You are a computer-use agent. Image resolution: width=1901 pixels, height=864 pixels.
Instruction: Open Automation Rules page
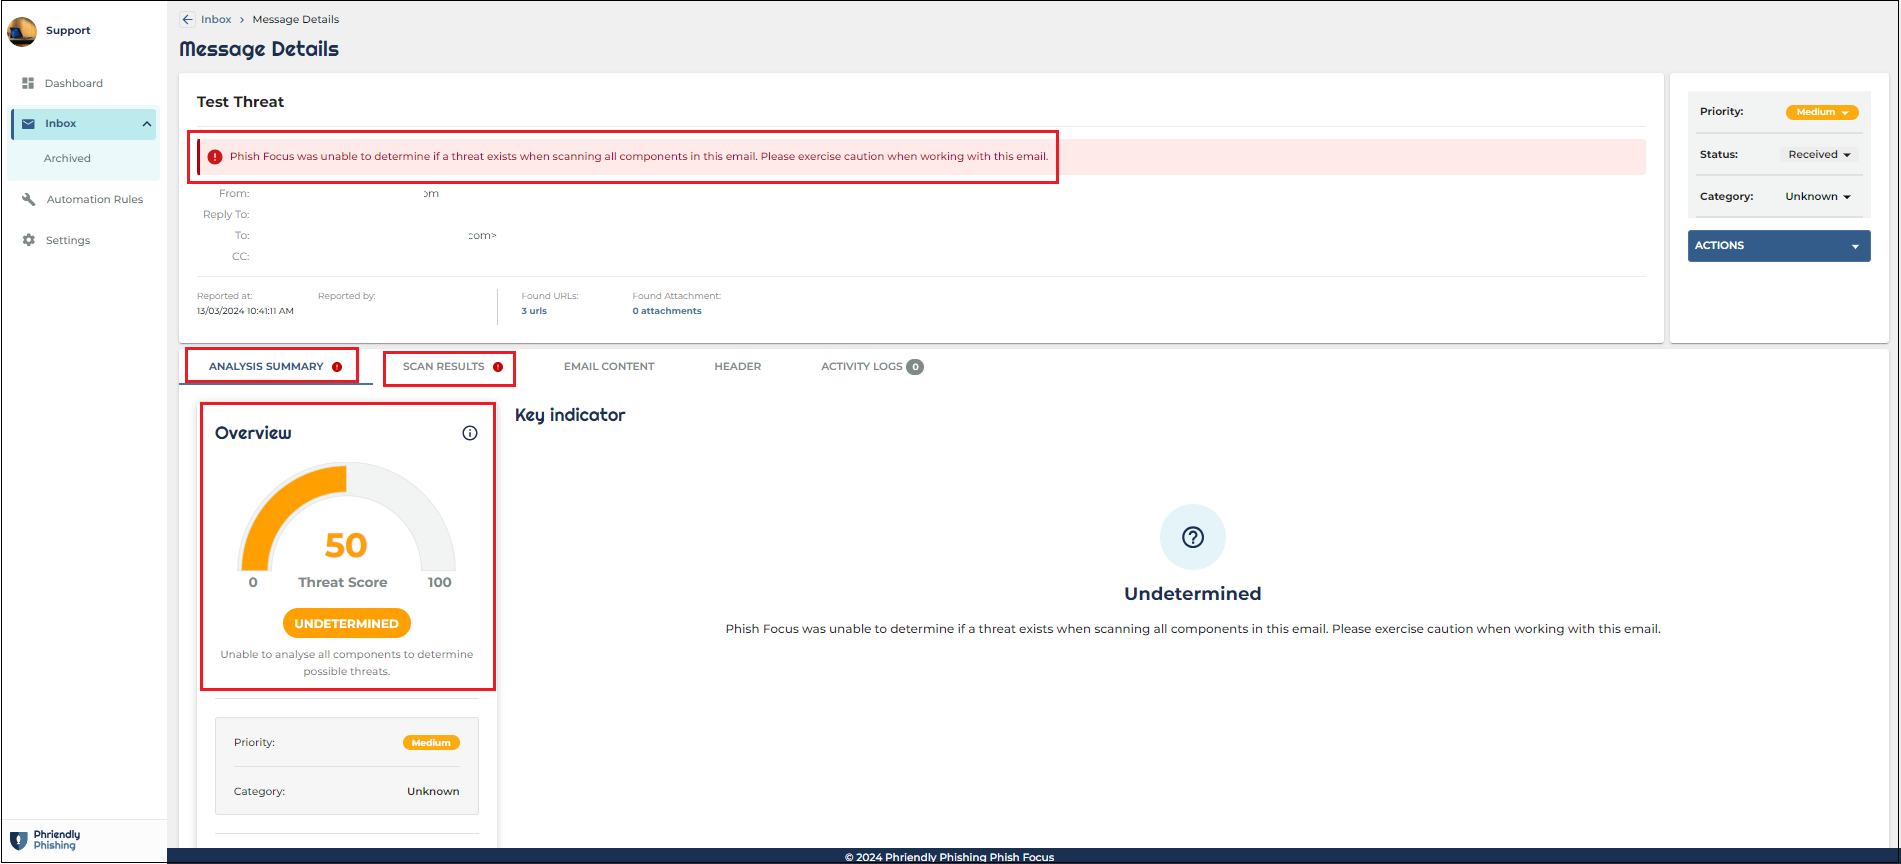tap(95, 199)
